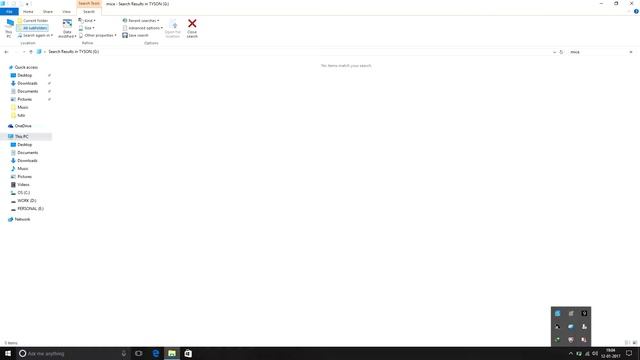This screenshot has height=360, width=640.
Task: Open the Action Center notifications icon
Action: [629, 353]
